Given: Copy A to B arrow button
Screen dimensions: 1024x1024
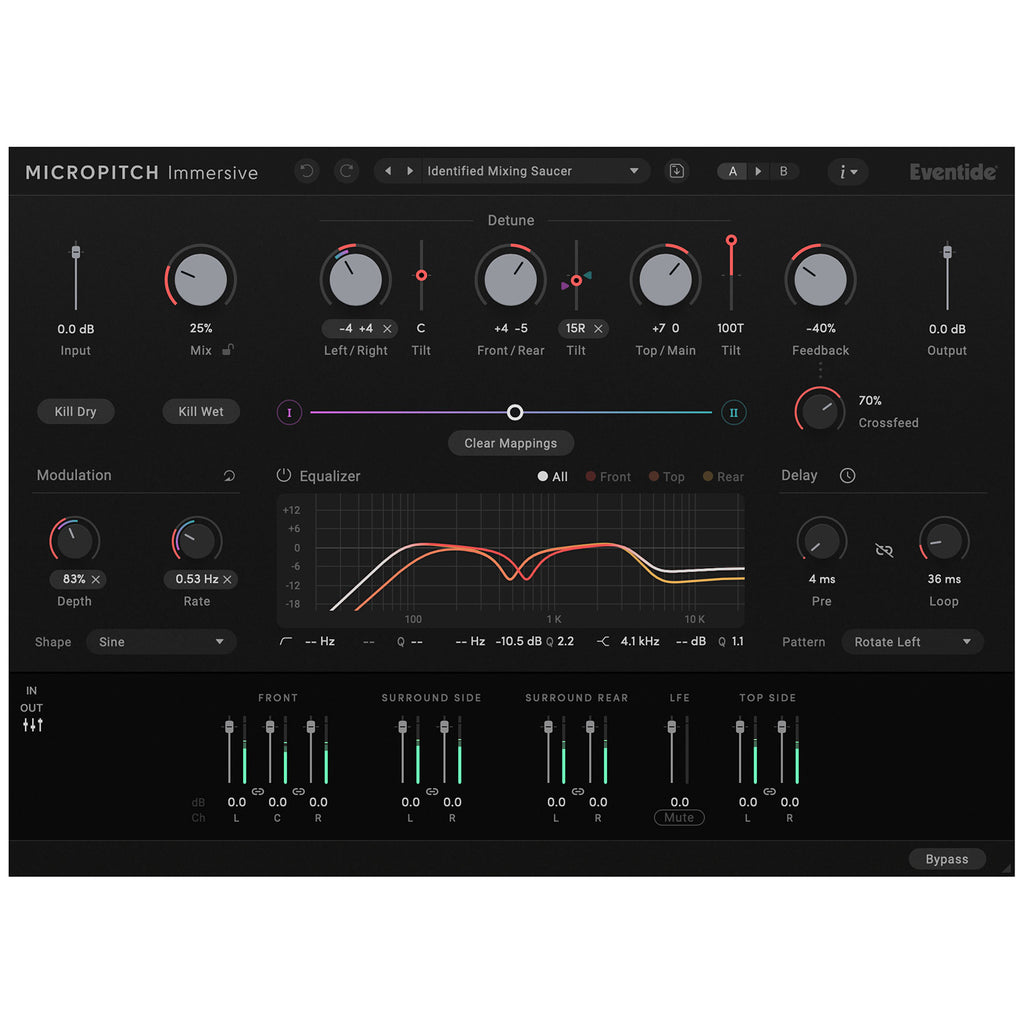Looking at the screenshot, I should [758, 171].
